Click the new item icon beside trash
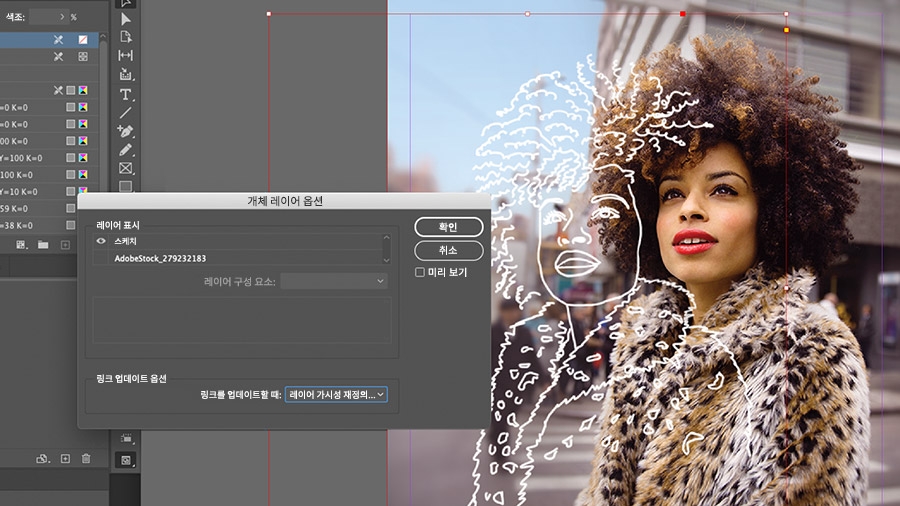The height and width of the screenshot is (506, 900). (65, 458)
